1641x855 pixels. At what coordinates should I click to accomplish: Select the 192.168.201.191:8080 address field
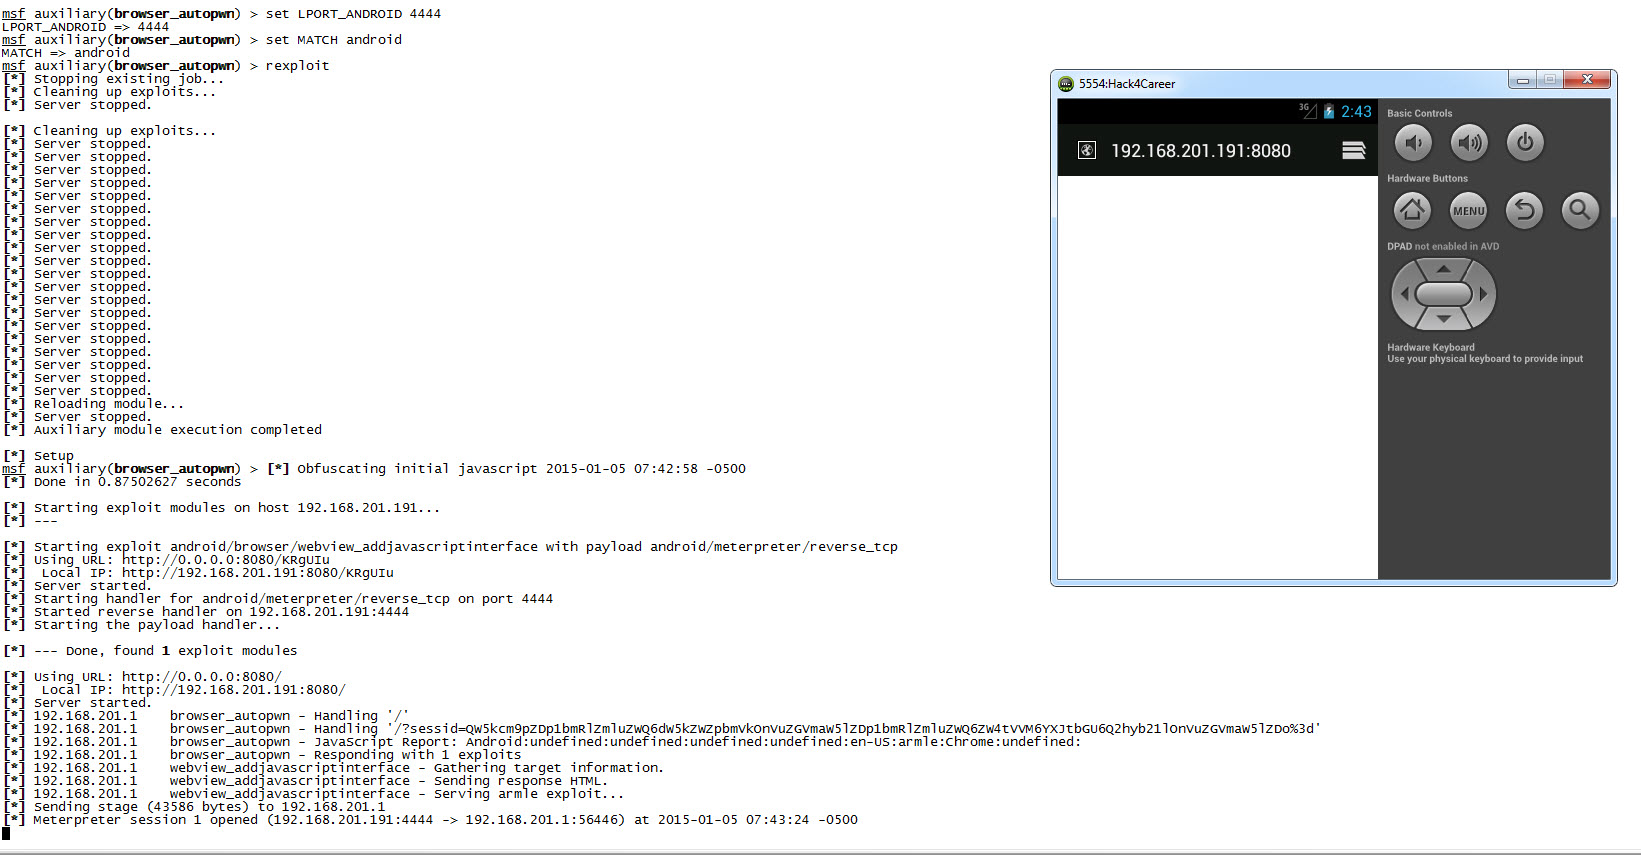1201,151
